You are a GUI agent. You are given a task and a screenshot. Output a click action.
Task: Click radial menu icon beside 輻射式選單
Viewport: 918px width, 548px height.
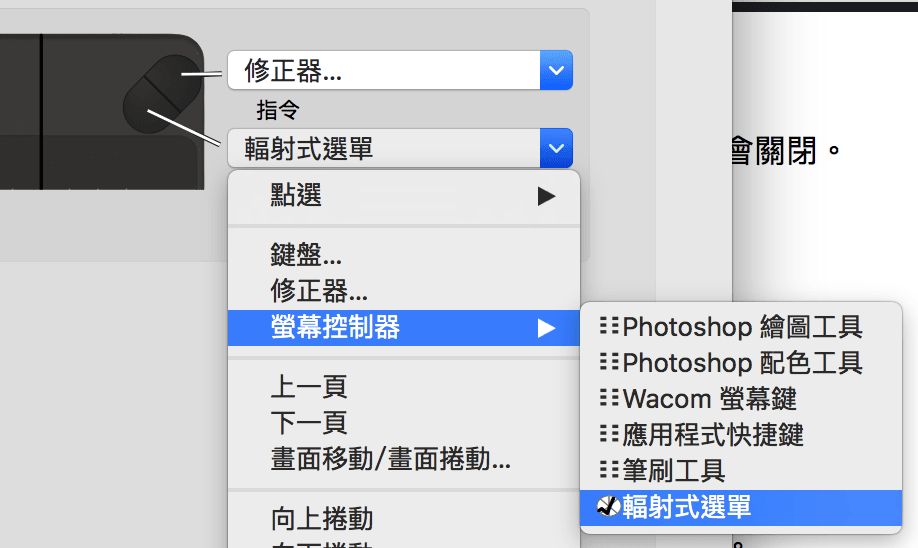tap(609, 506)
